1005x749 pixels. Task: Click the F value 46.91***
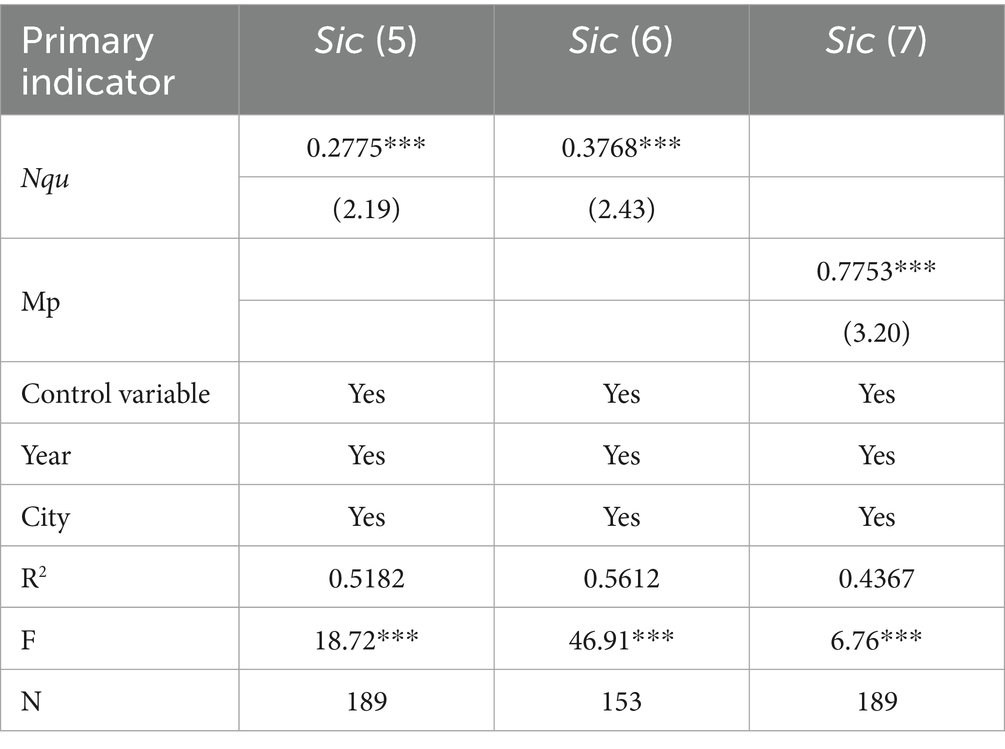621,640
